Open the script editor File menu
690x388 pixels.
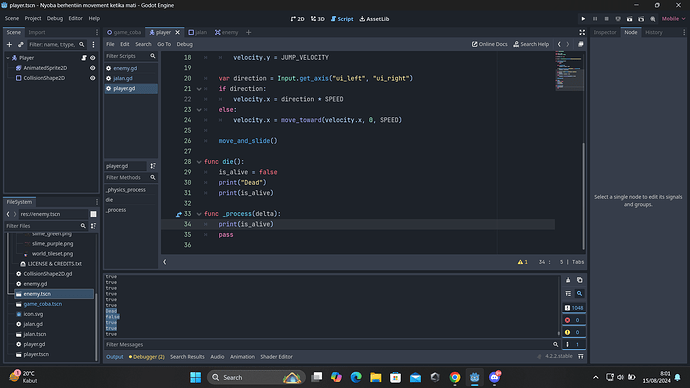tap(110, 44)
